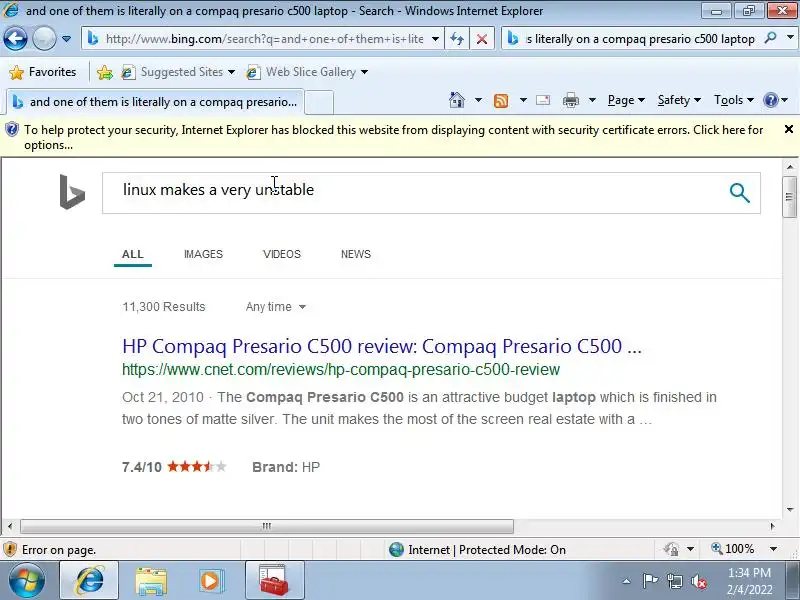Click the vertical scrollbar thumb
The image size is (800, 600).
click(790, 196)
